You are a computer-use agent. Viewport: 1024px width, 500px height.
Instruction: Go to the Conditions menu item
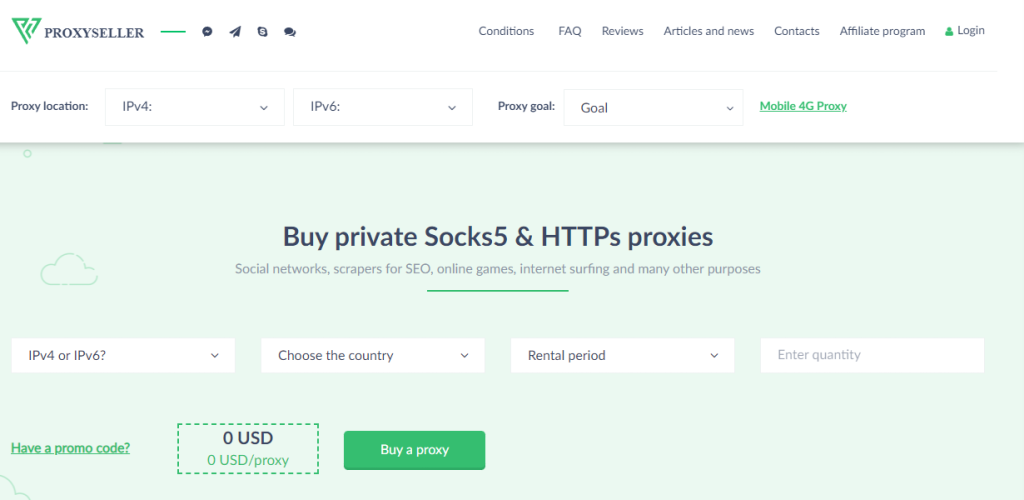tap(506, 31)
